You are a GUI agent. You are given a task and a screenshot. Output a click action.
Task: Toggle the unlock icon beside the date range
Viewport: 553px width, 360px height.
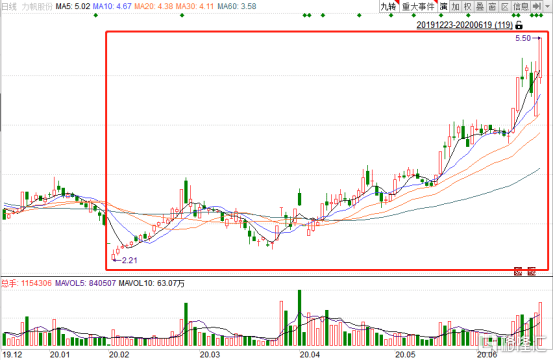[x=519, y=25]
